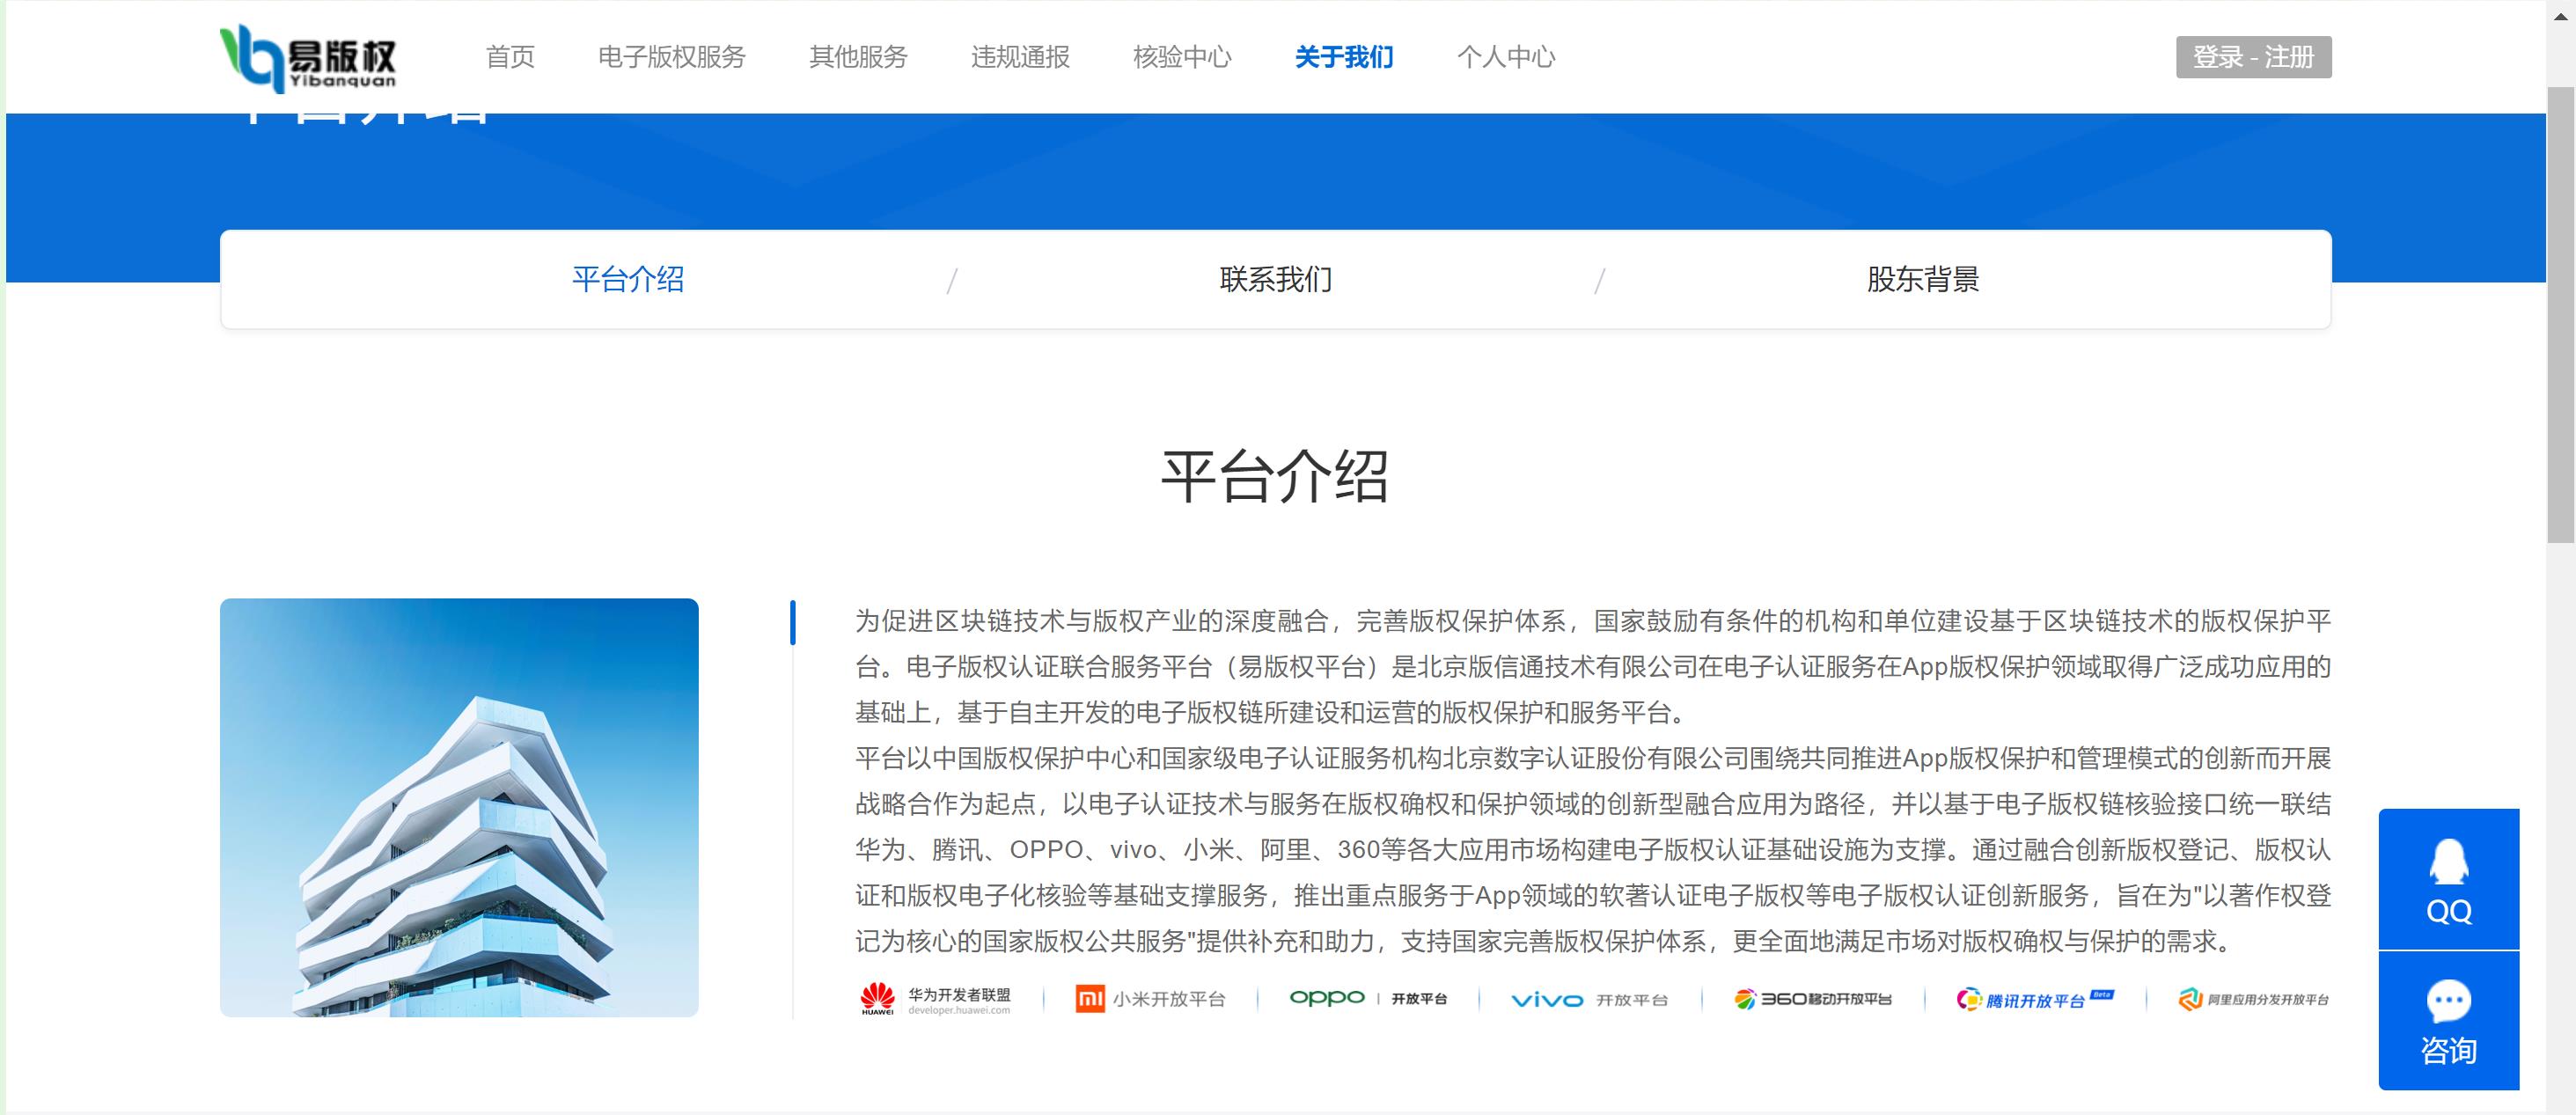The image size is (2576, 1115).
Task: Click the 登录 - 注册 button
Action: click(2253, 57)
